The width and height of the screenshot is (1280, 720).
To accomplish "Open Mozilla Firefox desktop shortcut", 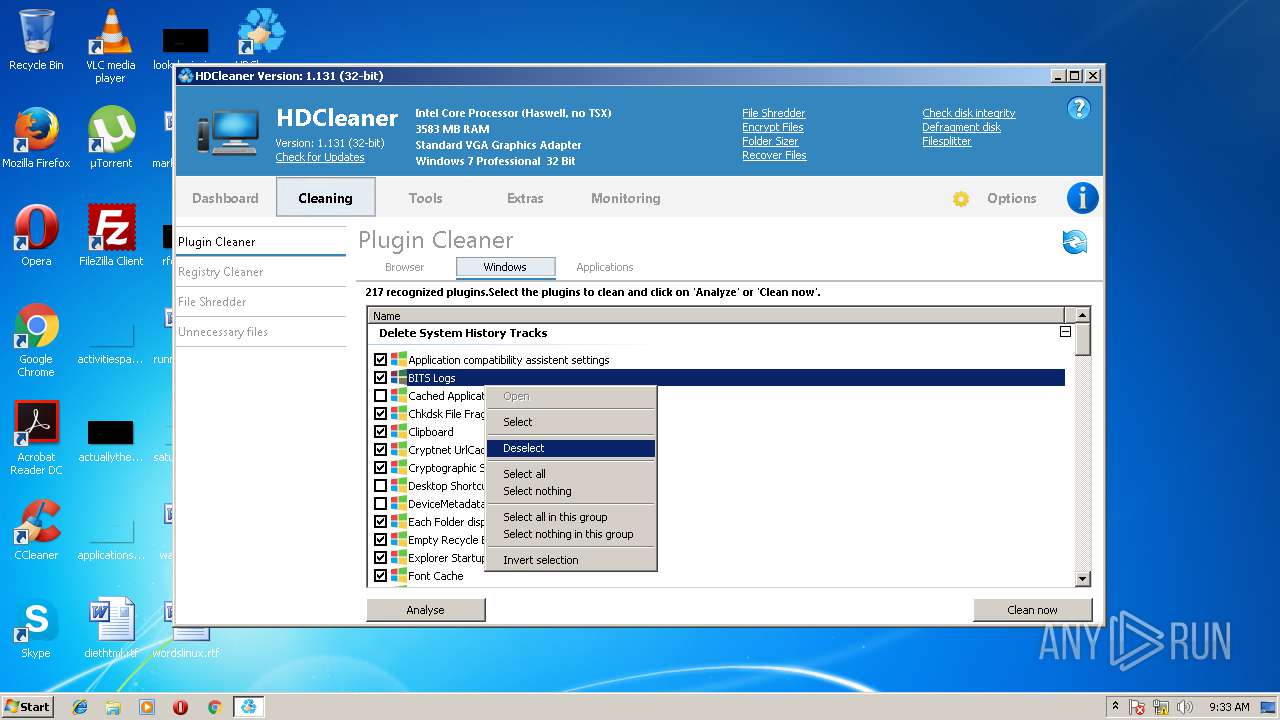I will coord(36,138).
